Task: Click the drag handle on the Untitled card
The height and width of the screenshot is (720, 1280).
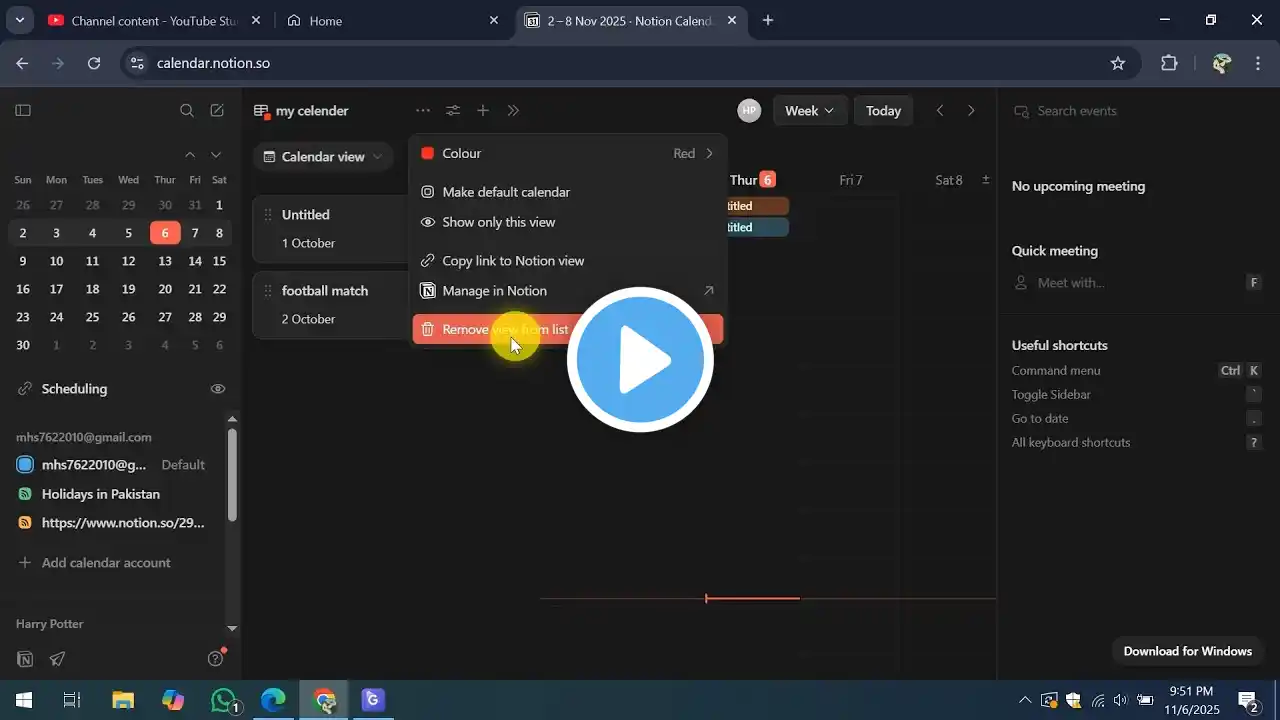Action: coord(268,215)
